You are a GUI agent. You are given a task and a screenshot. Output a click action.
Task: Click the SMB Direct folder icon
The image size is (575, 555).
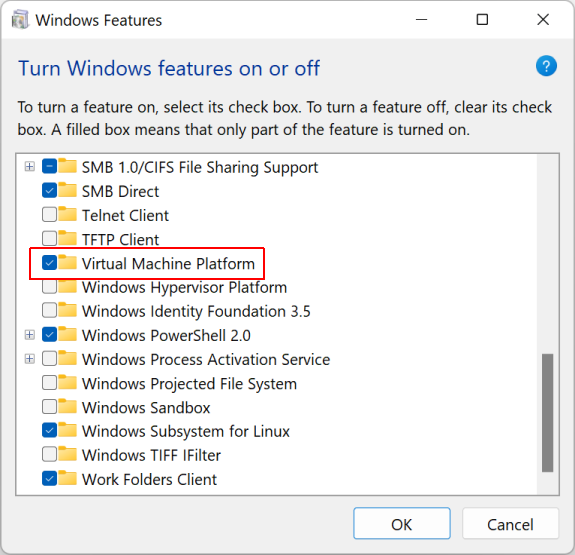(67, 190)
